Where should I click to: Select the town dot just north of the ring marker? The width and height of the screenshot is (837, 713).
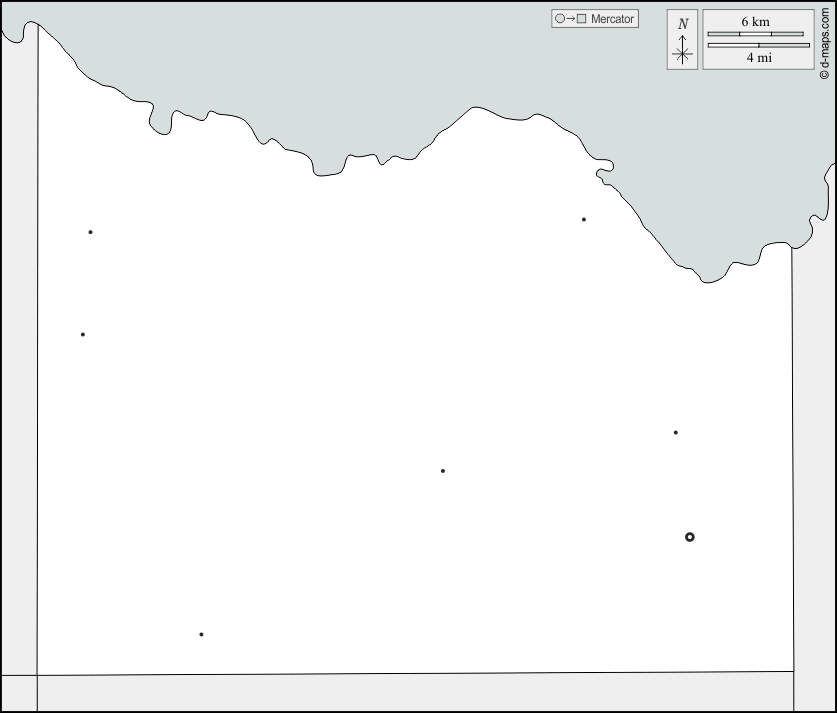tap(676, 432)
